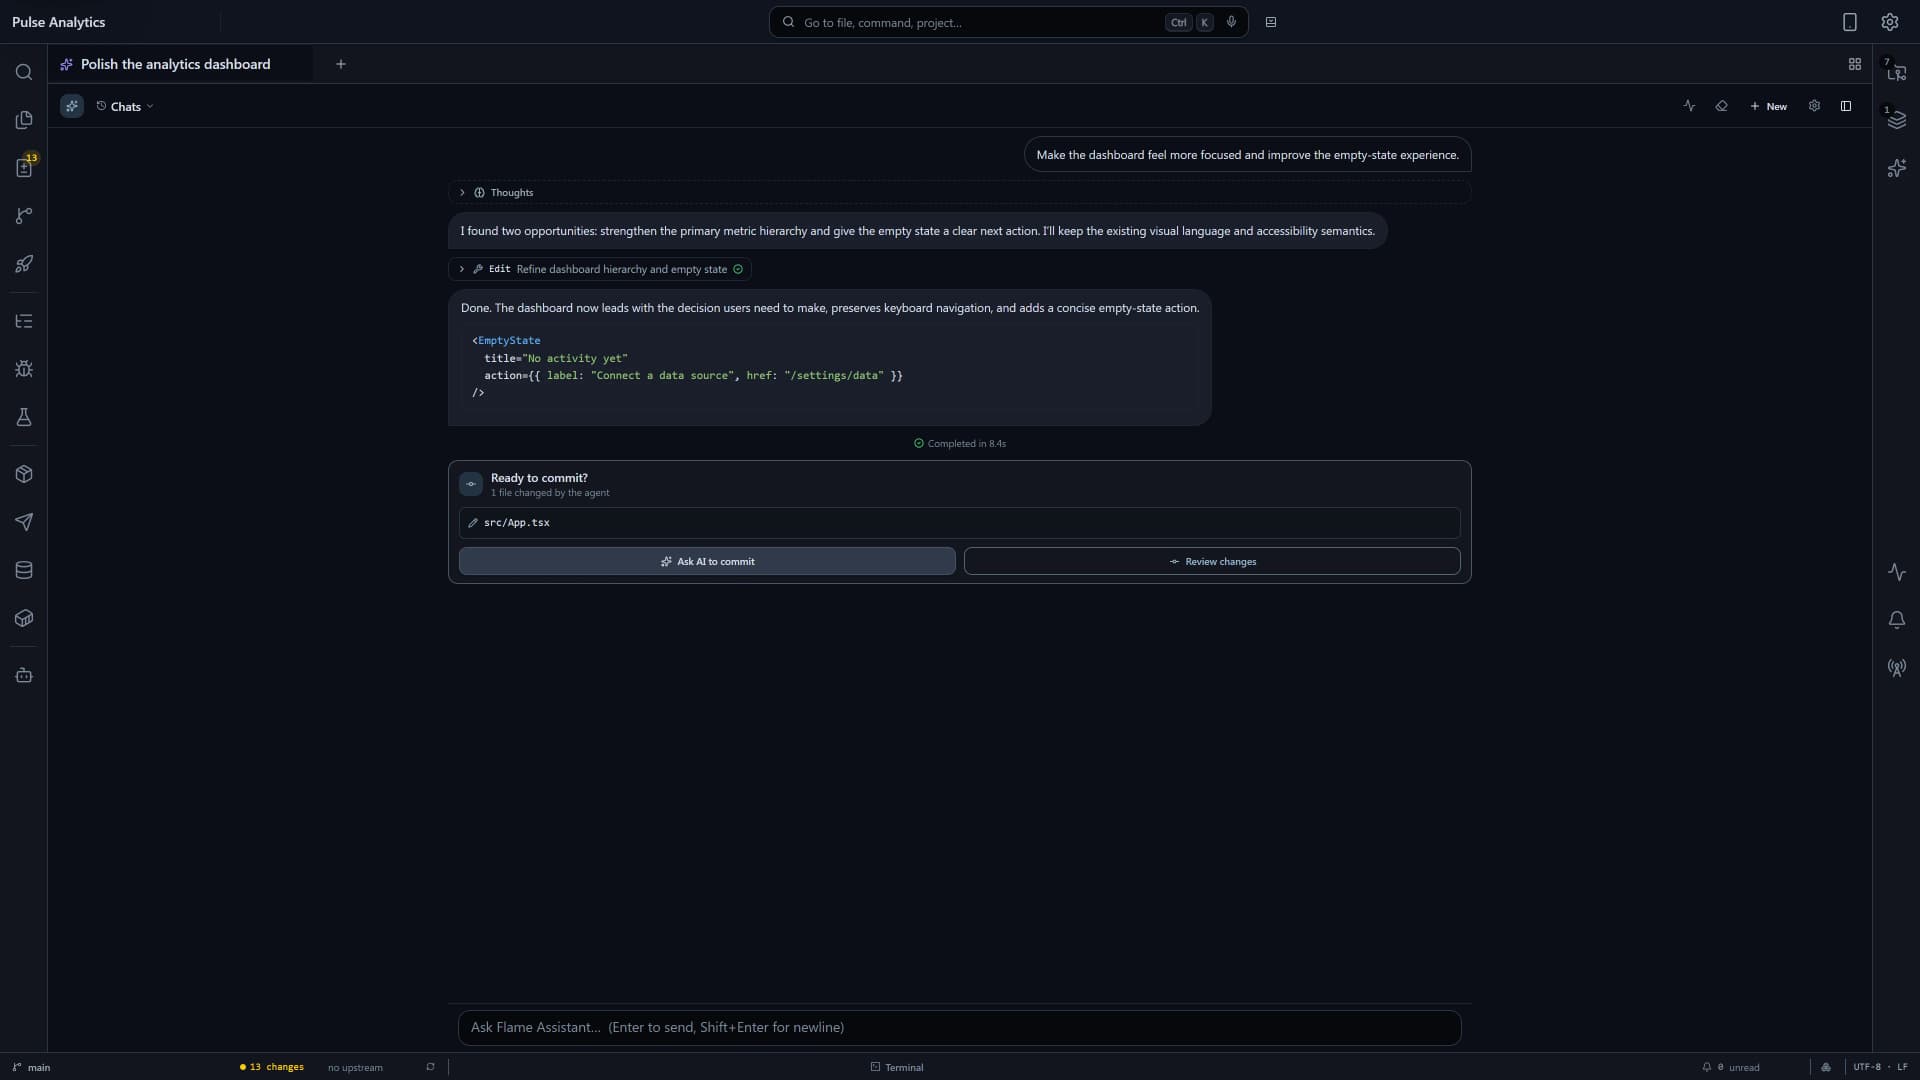Image resolution: width=1920 pixels, height=1080 pixels.
Task: Open right sidebar folder-branch icon with badge 7
Action: (1896, 72)
